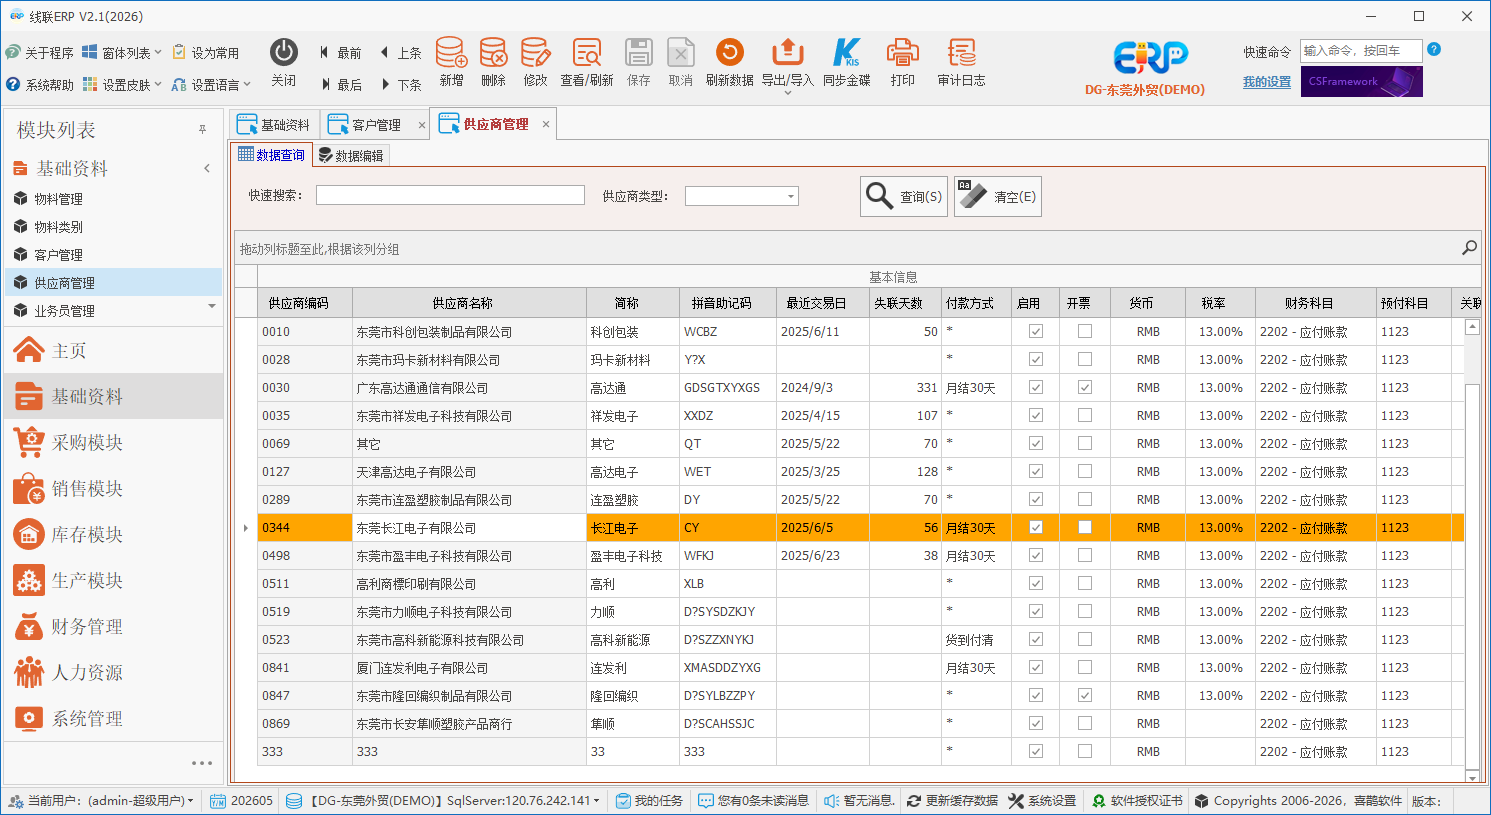Open the 人力资源 HR module
The width and height of the screenshot is (1491, 815).
coord(113,672)
